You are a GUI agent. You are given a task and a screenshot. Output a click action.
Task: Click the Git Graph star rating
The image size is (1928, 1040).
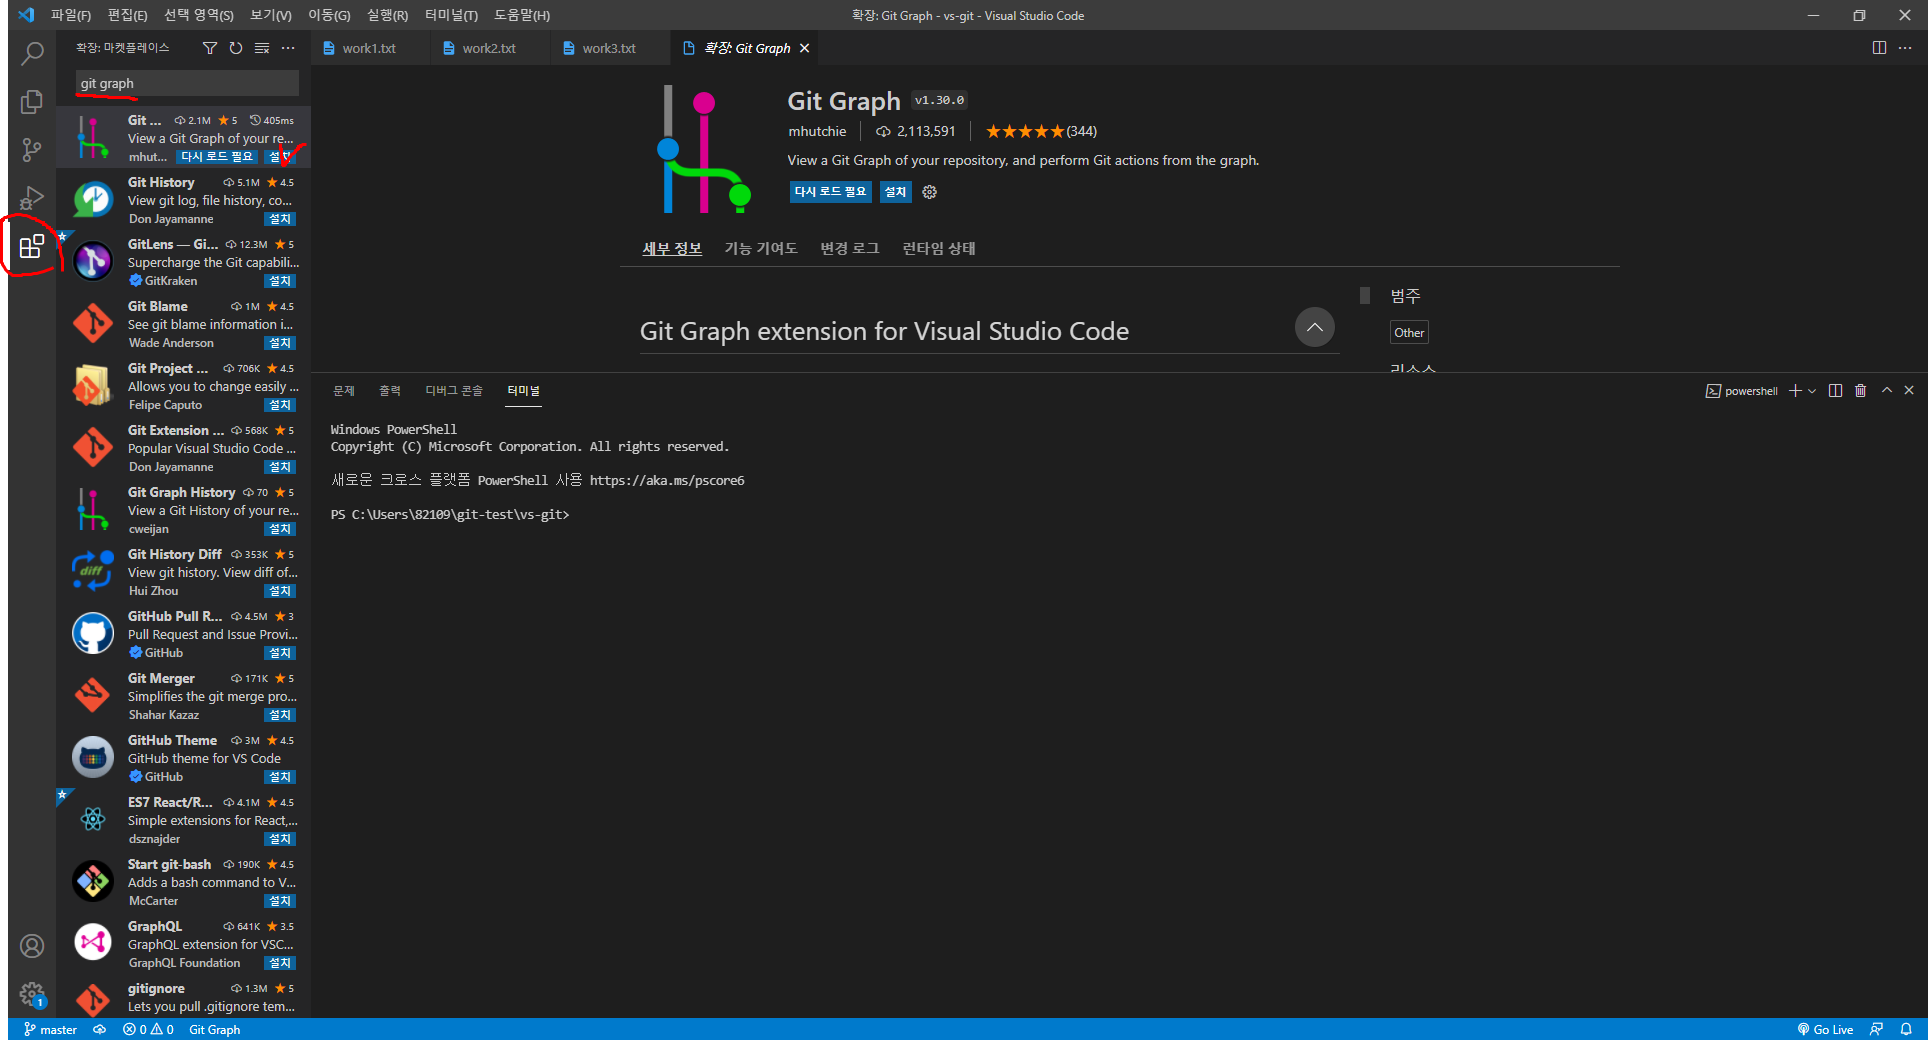pos(1041,131)
